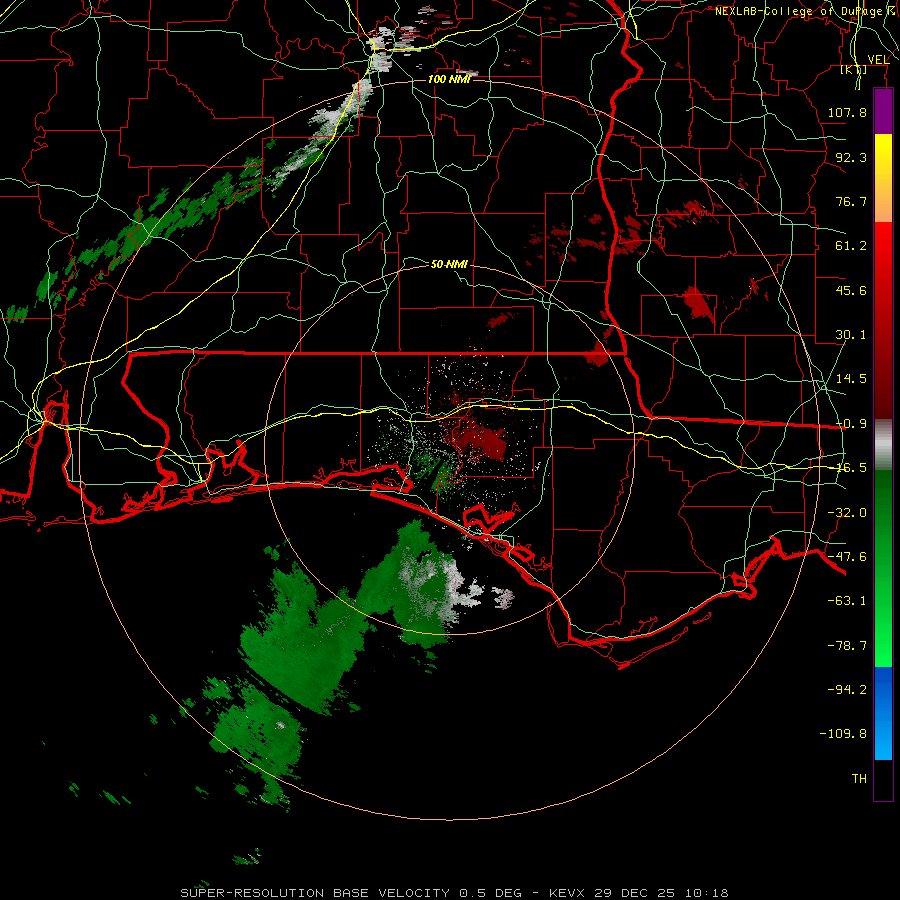This screenshot has height=900, width=900.
Task: Click the 14.5 velocity scale value
Action: click(x=851, y=378)
